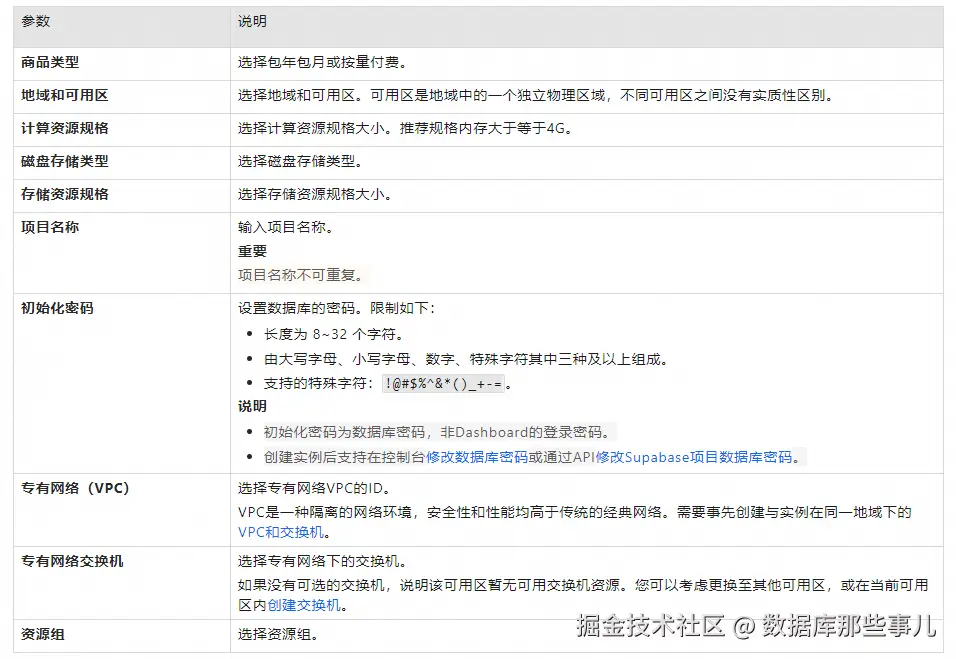Select note 非Dashboard的登录密码
Viewport: 956px width, 659px height.
525,432
